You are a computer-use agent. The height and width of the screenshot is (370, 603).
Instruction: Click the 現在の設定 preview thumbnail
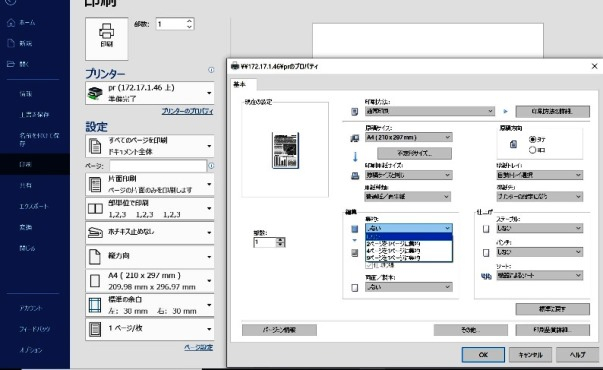point(285,150)
